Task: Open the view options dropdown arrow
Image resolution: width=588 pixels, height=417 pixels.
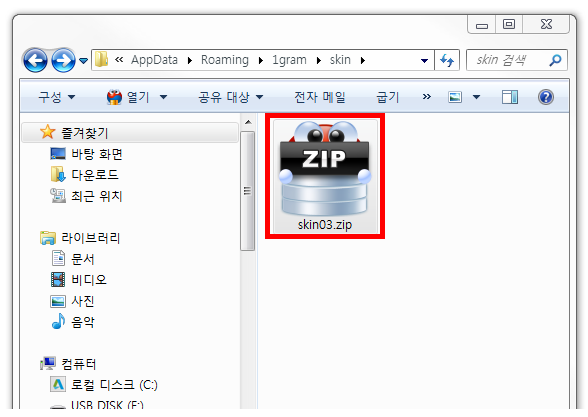Action: (x=476, y=97)
